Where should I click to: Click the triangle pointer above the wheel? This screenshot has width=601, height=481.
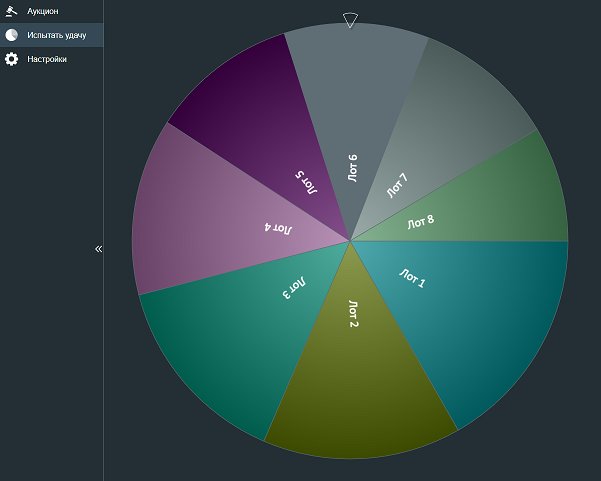pos(349,20)
